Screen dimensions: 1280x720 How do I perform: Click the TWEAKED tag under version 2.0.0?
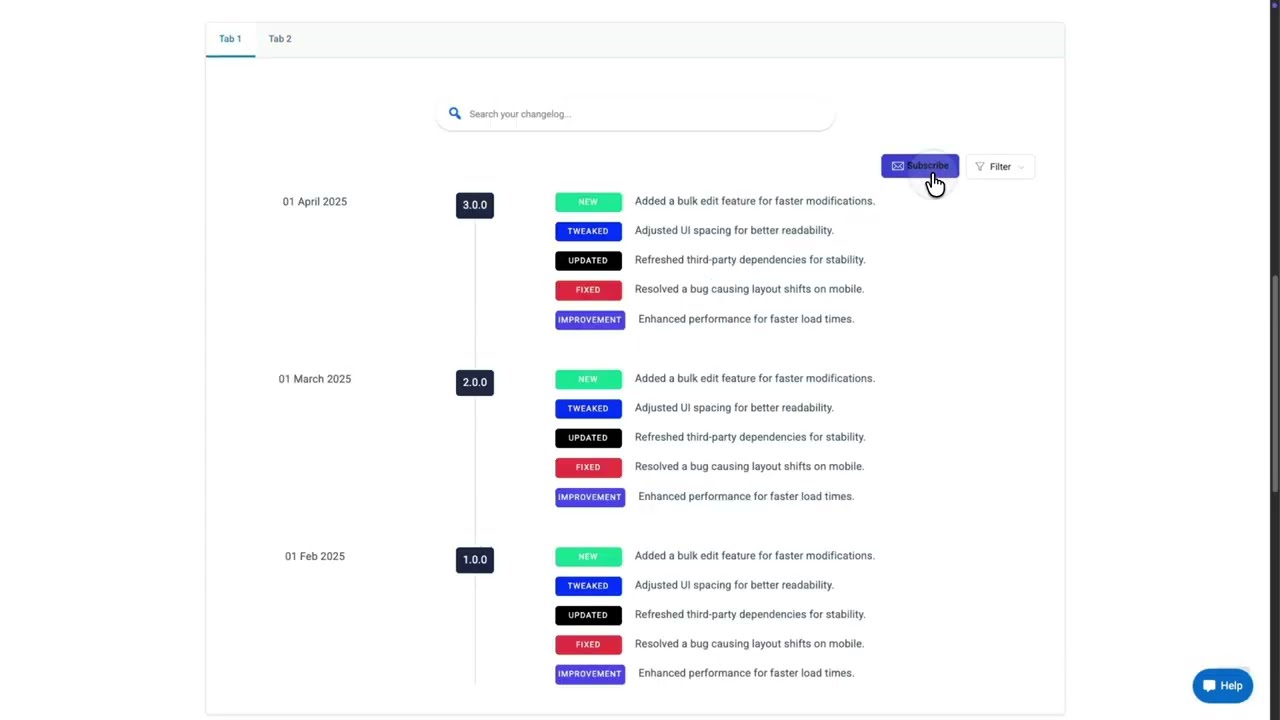tap(588, 408)
